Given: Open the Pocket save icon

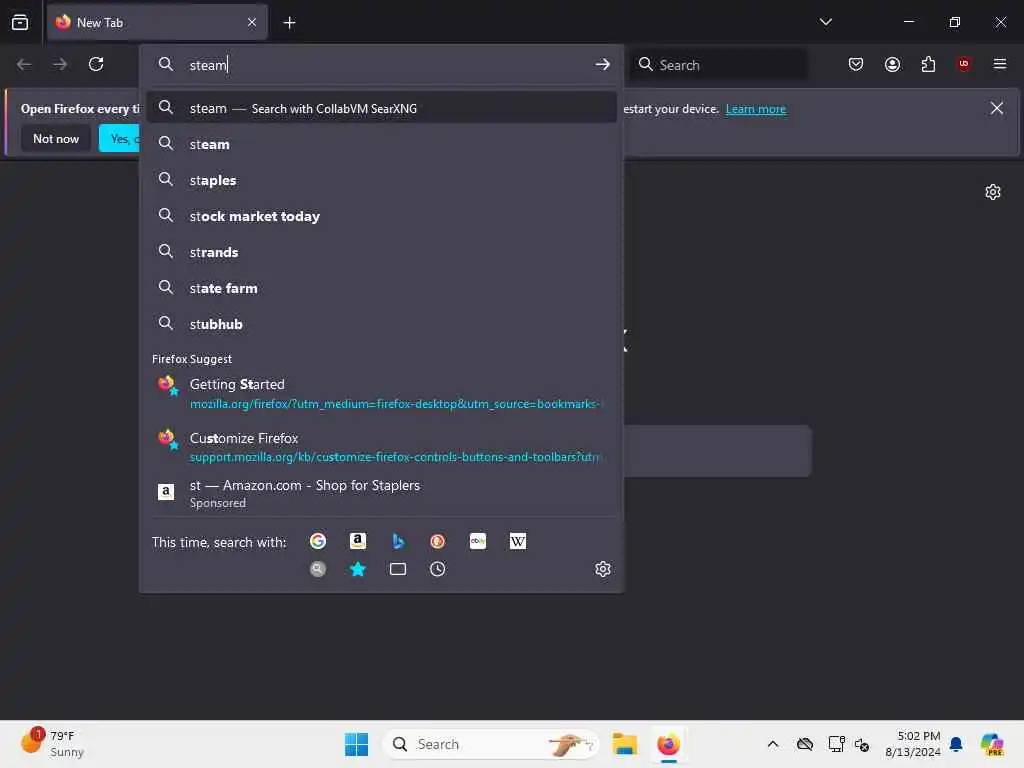Looking at the screenshot, I should click(x=856, y=64).
